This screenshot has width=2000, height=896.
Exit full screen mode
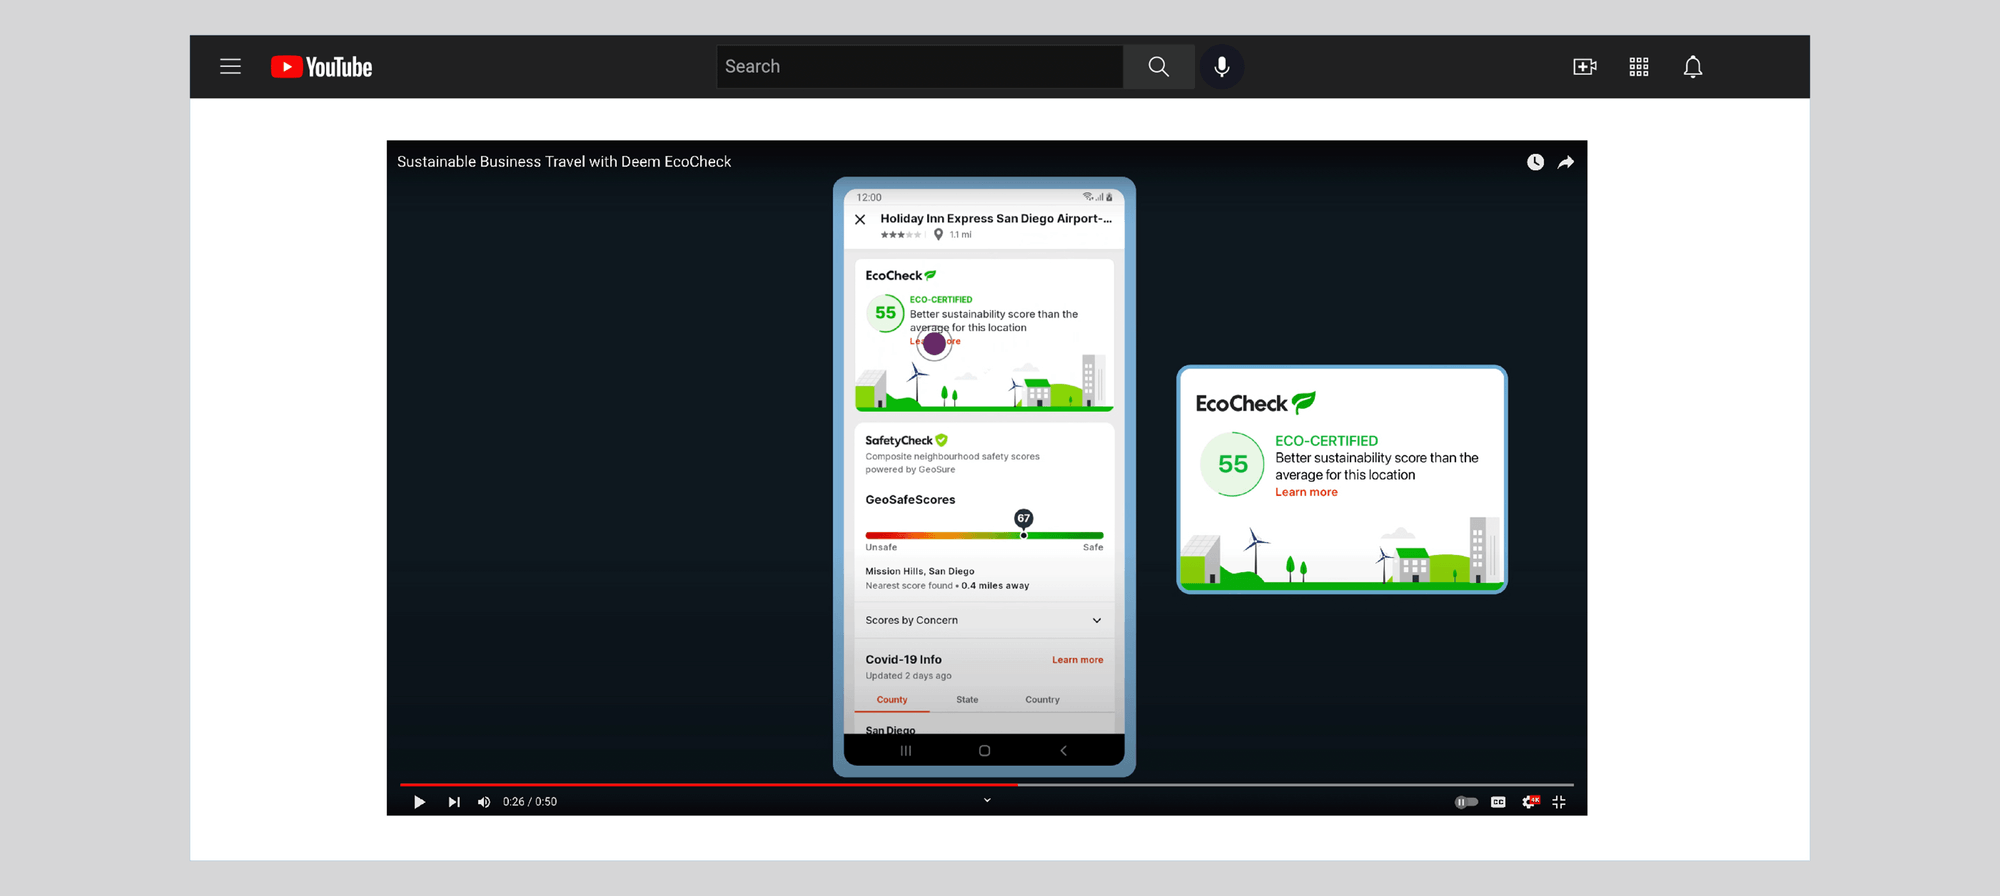(1559, 802)
